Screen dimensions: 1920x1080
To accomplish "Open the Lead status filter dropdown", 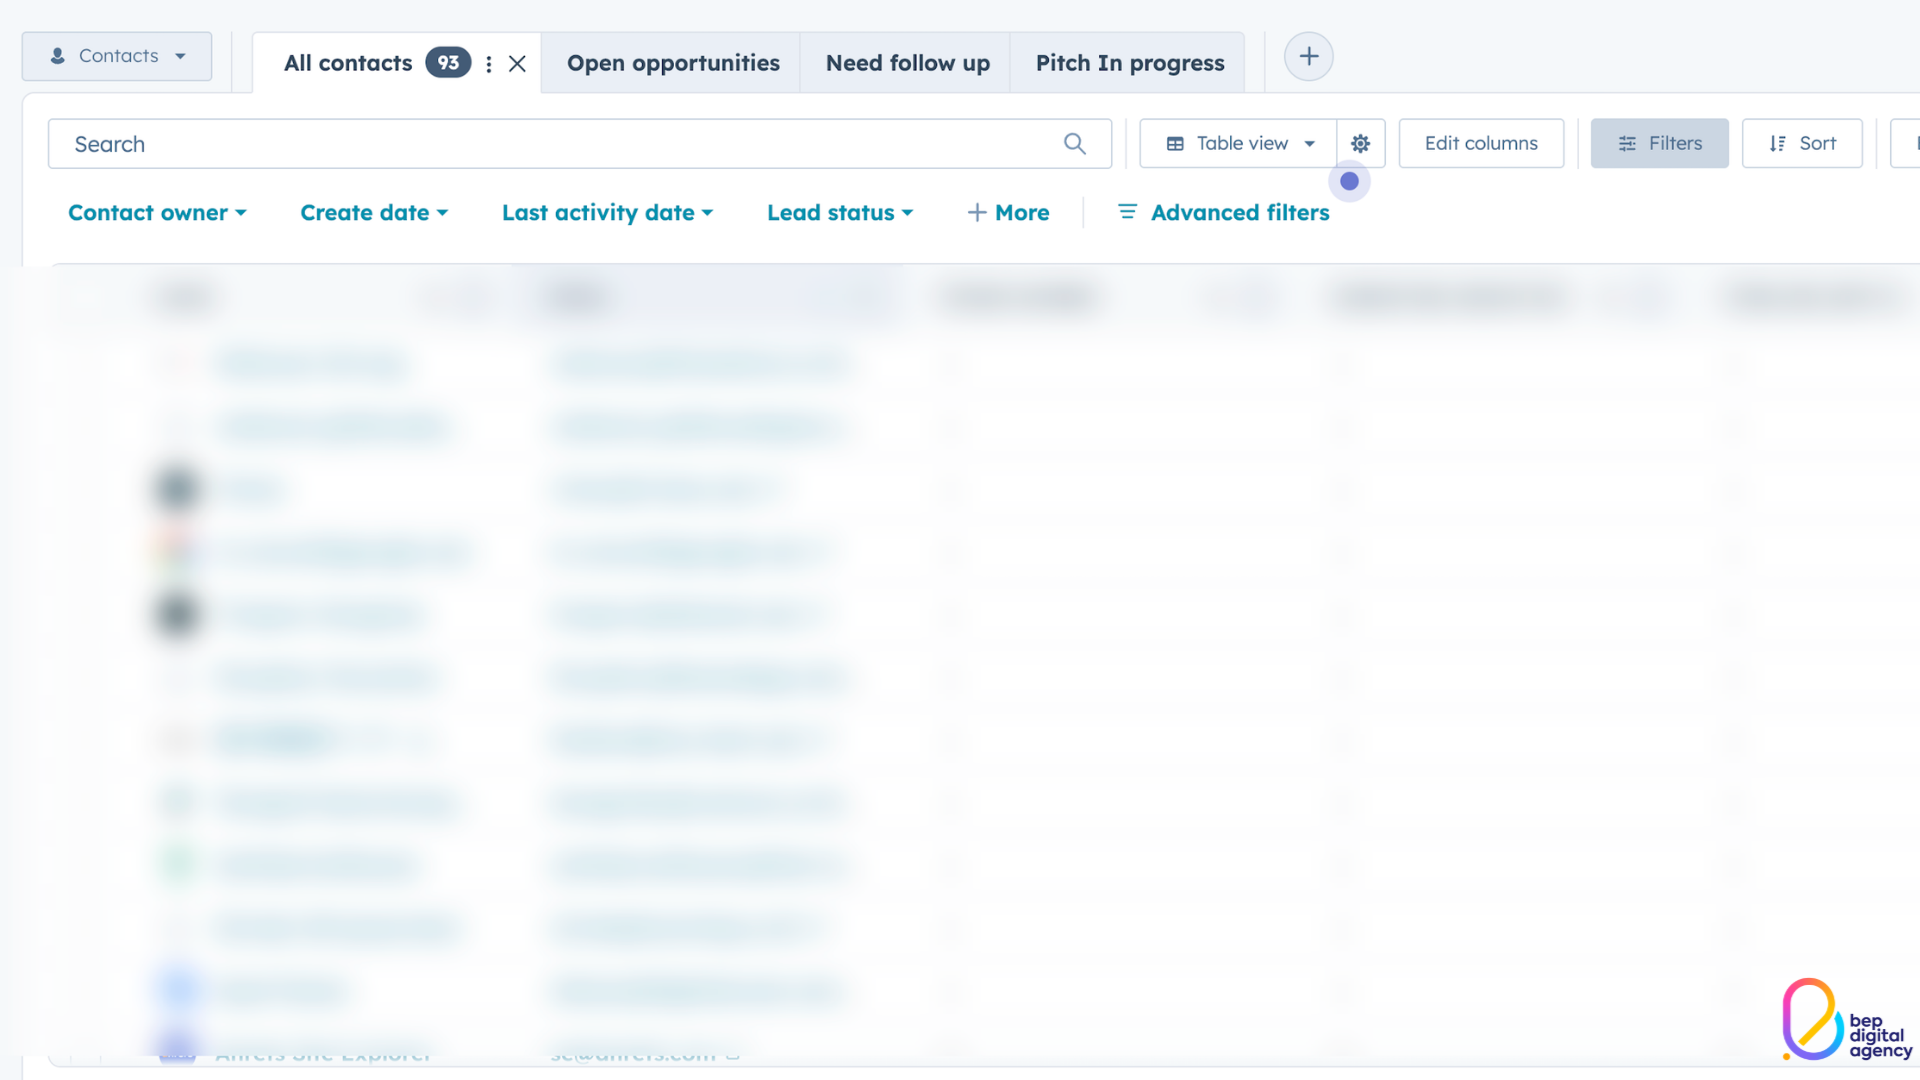I will (x=840, y=213).
